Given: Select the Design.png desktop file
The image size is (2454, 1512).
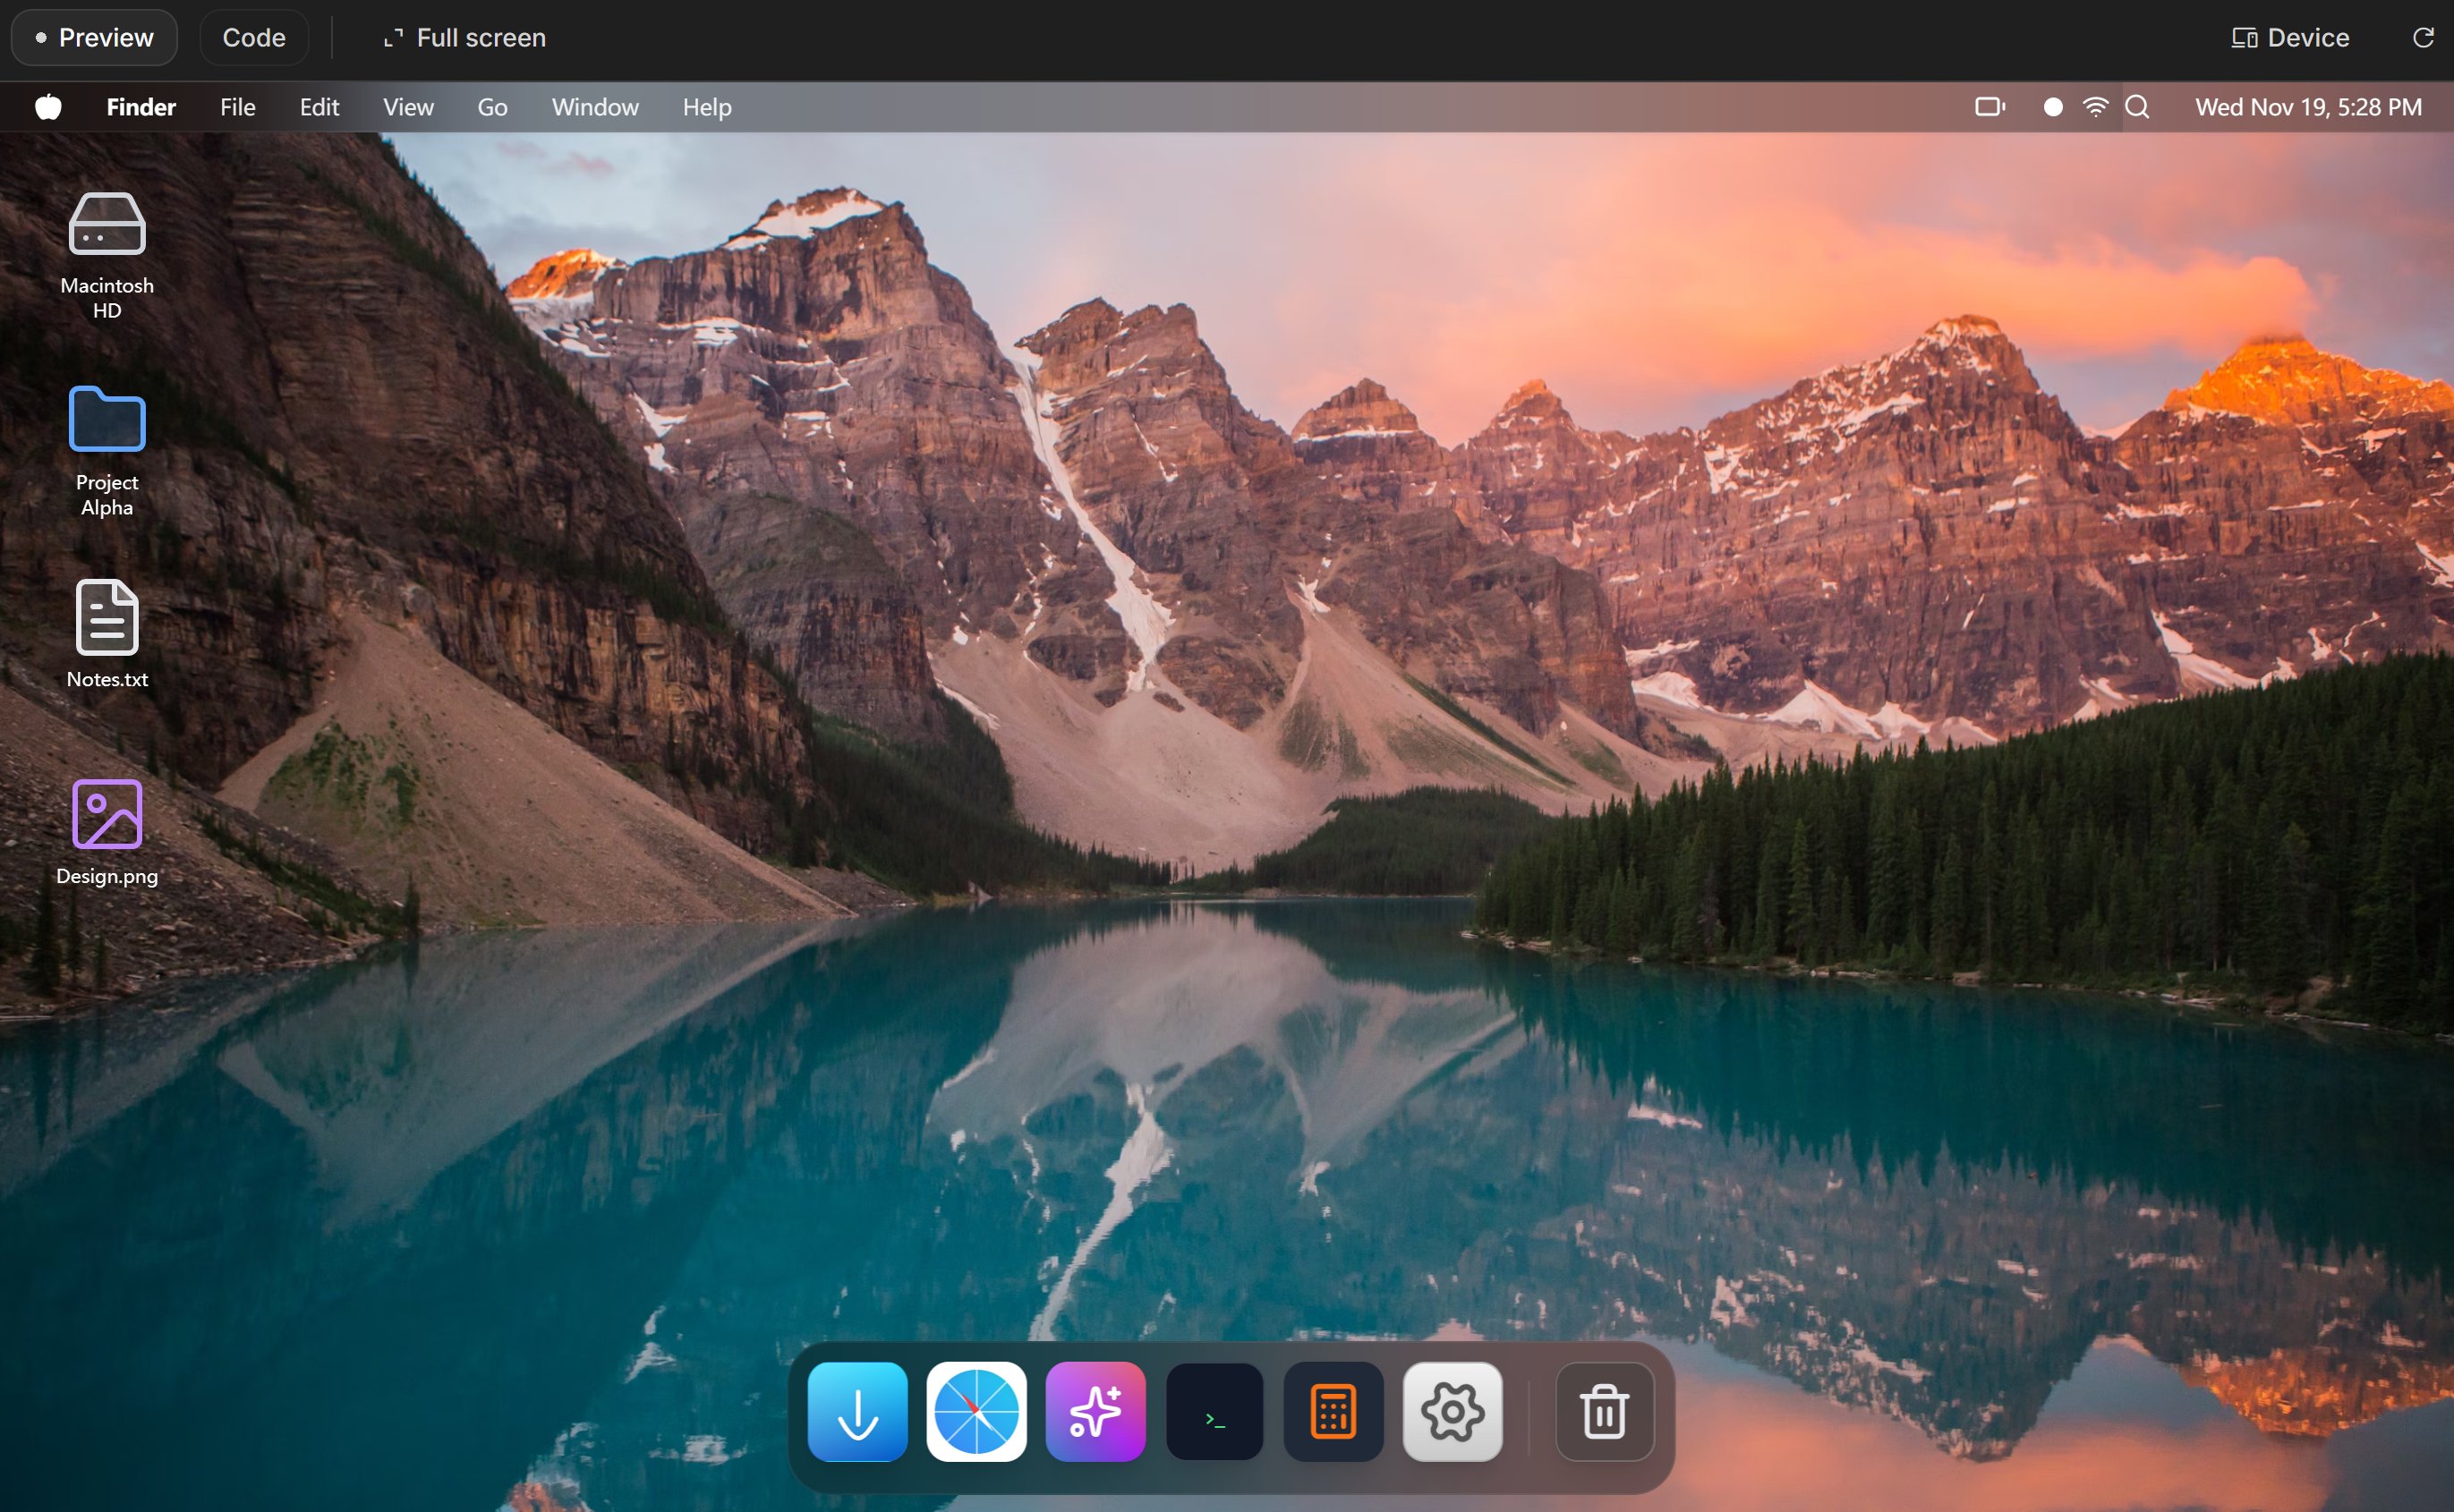Looking at the screenshot, I should tap(107, 832).
